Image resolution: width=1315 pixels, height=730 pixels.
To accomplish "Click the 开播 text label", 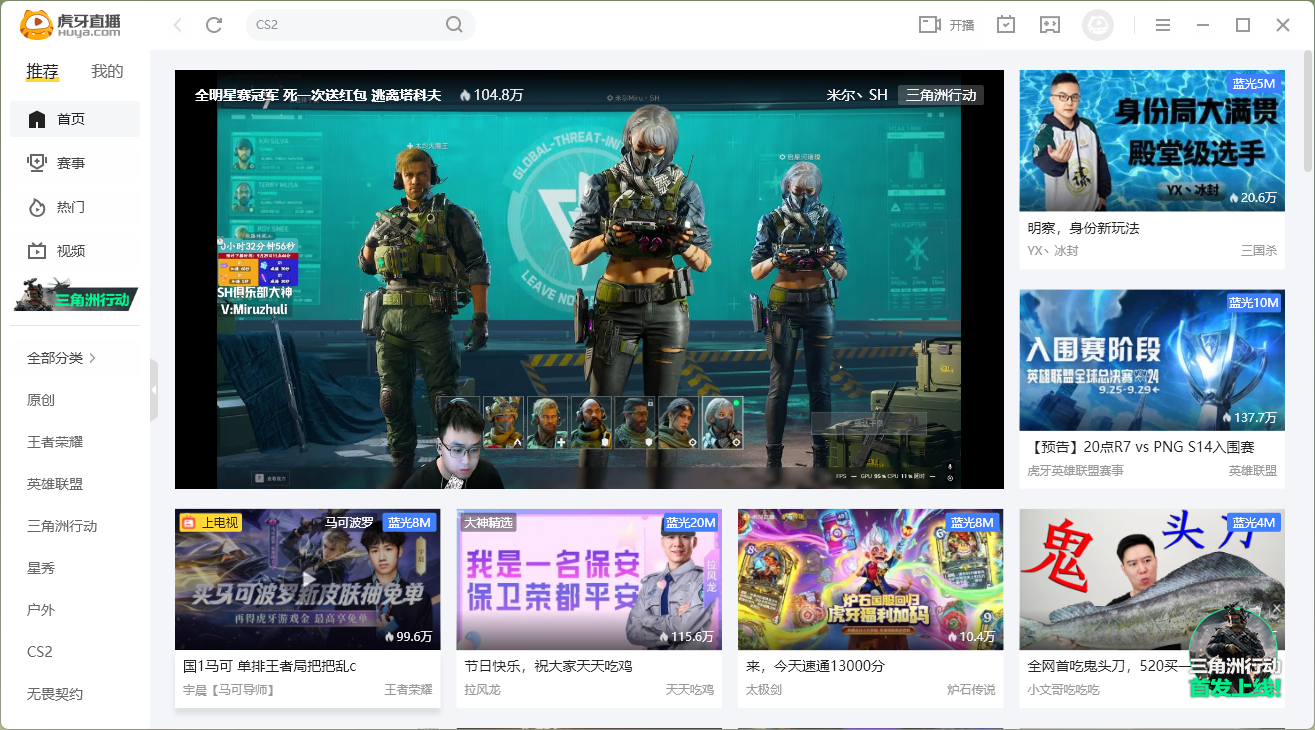I will pos(962,25).
